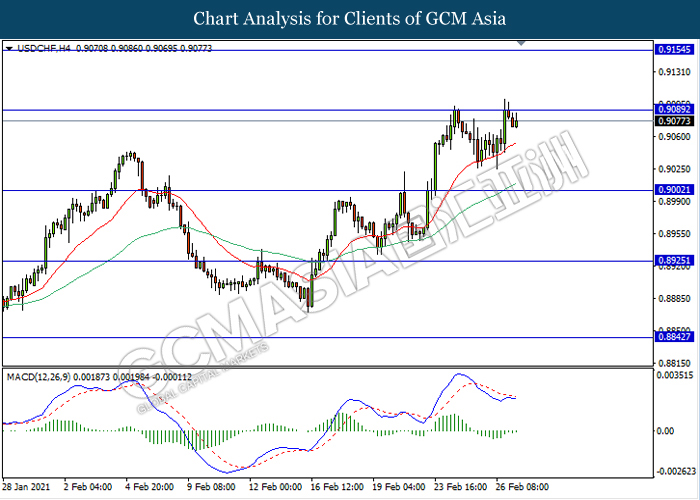Click the 26 Feb 08:00 time label
This screenshot has height=500, width=700.
click(x=520, y=486)
